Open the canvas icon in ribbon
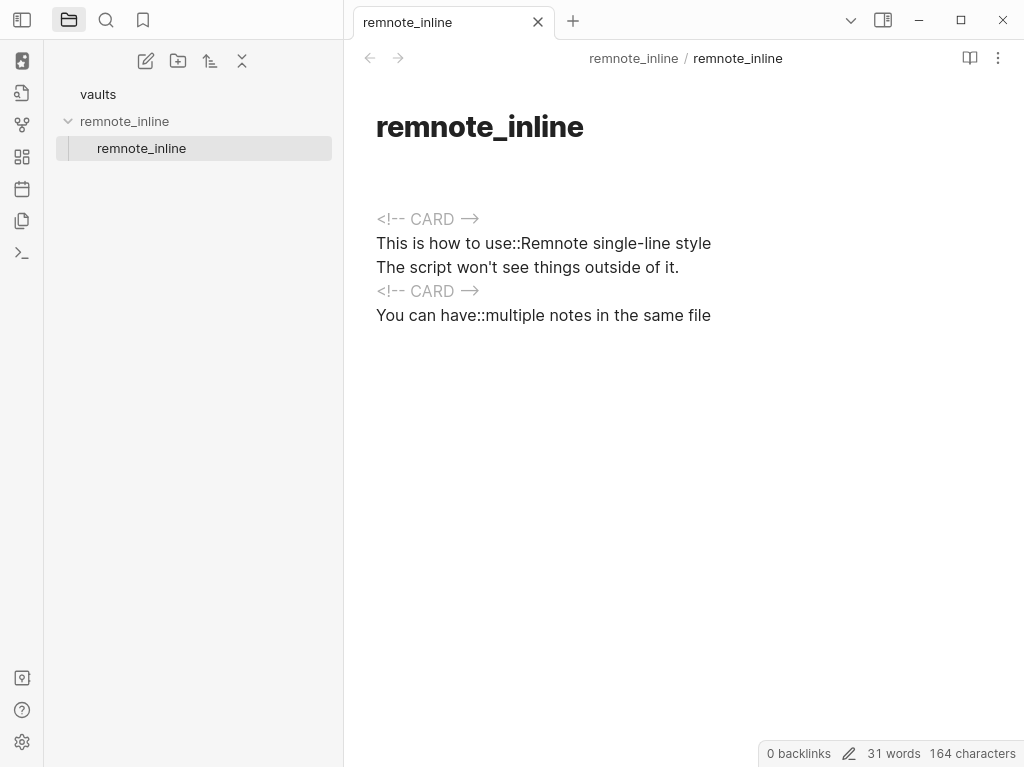Image resolution: width=1024 pixels, height=767 pixels. [22, 157]
